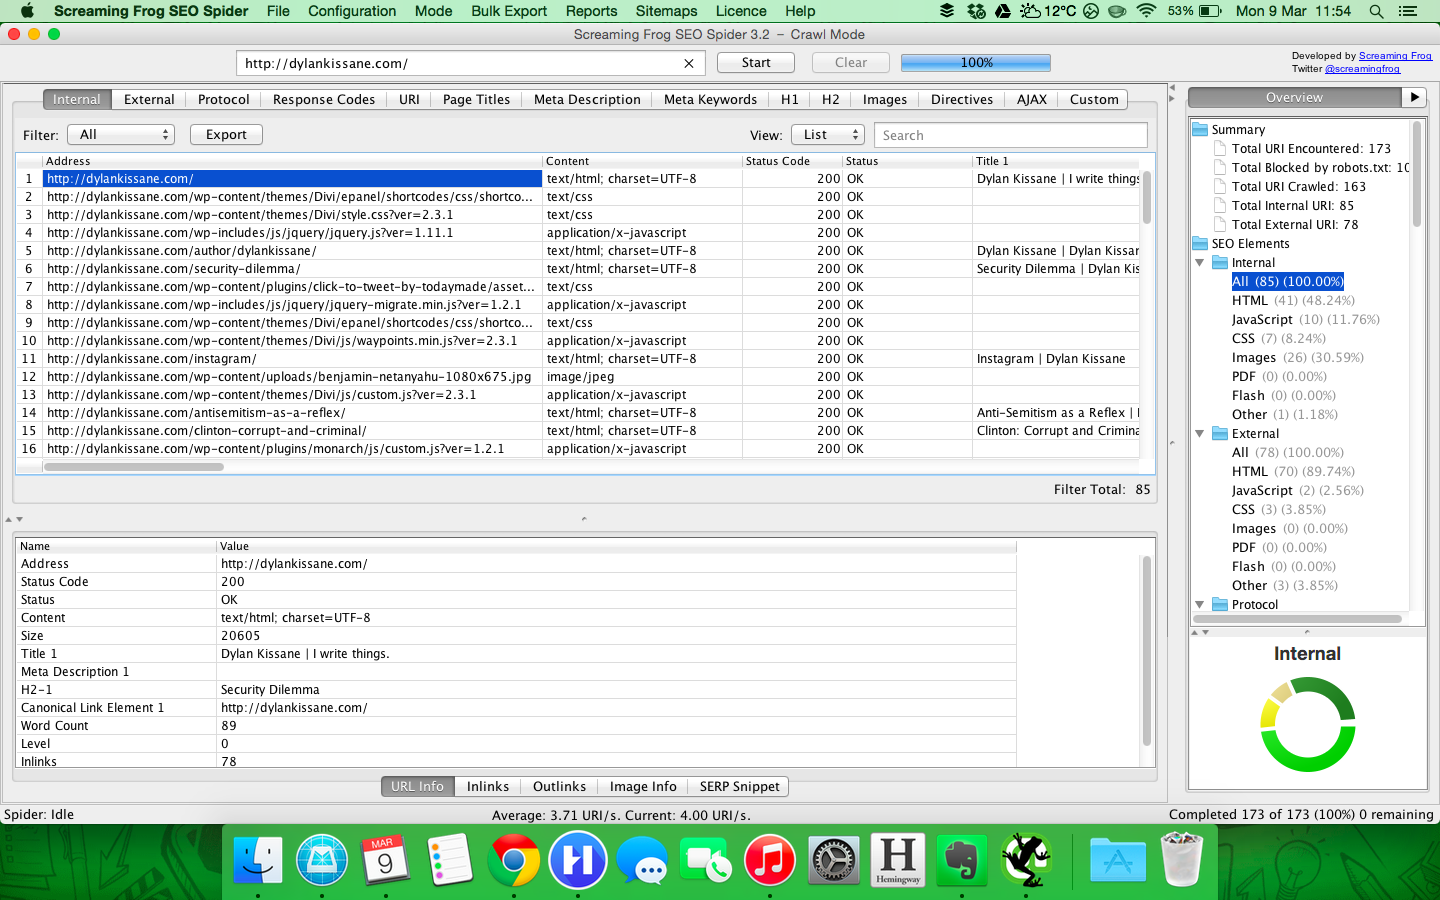Select the Summary folder in Overview

1229,129
